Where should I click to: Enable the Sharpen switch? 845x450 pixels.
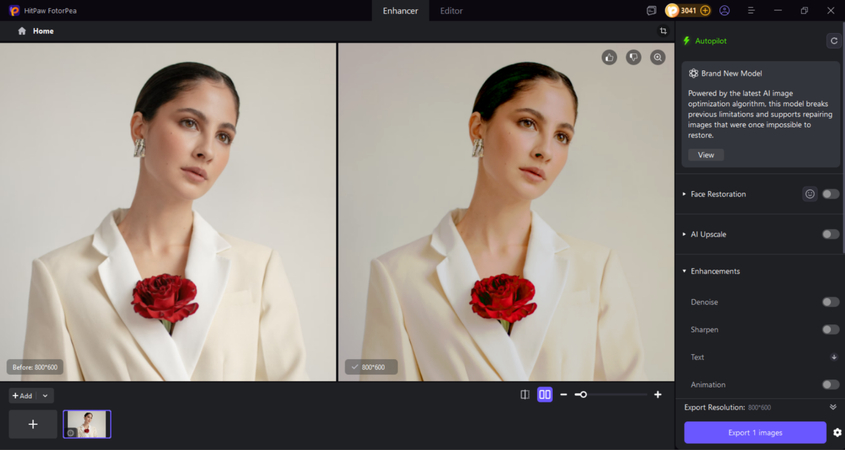click(x=830, y=329)
